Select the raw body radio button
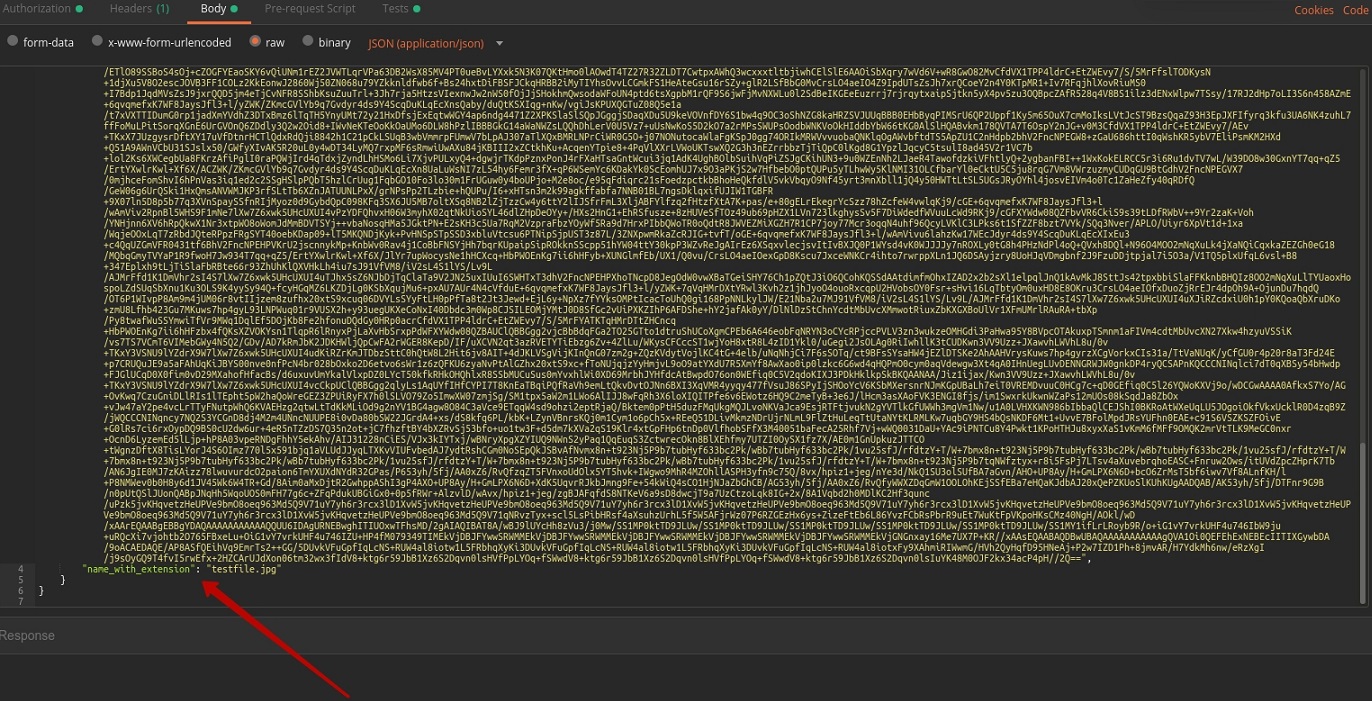Screen dimensions: 1372x701 255,43
